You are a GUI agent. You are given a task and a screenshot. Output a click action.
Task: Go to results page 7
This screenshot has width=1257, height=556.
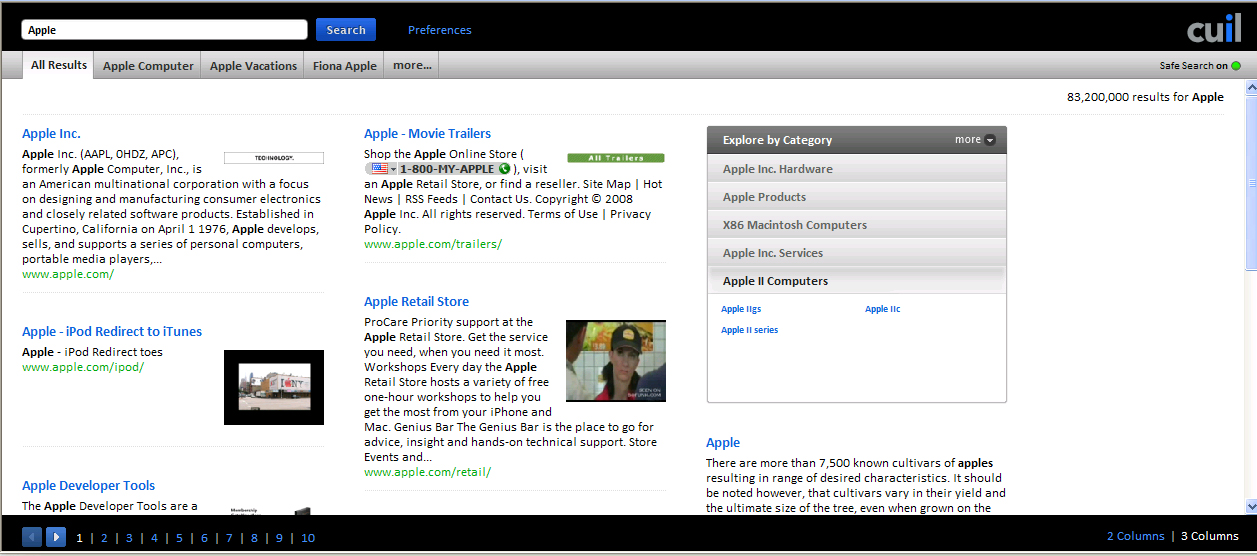pyautogui.click(x=229, y=538)
